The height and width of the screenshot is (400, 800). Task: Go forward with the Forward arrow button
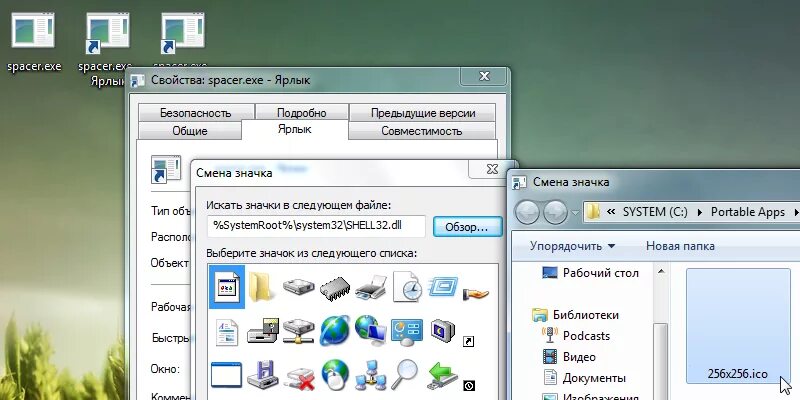[x=556, y=212]
